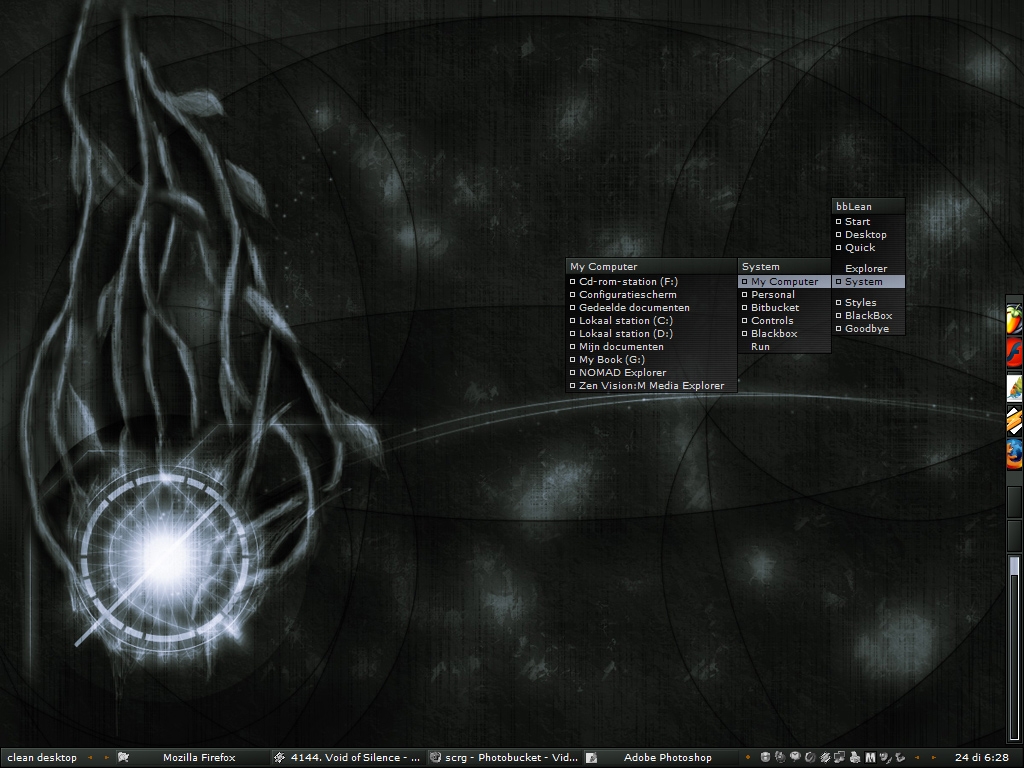Select Explorer in the bbLean menu
Viewport: 1024px width, 768px height.
pyautogui.click(x=869, y=268)
